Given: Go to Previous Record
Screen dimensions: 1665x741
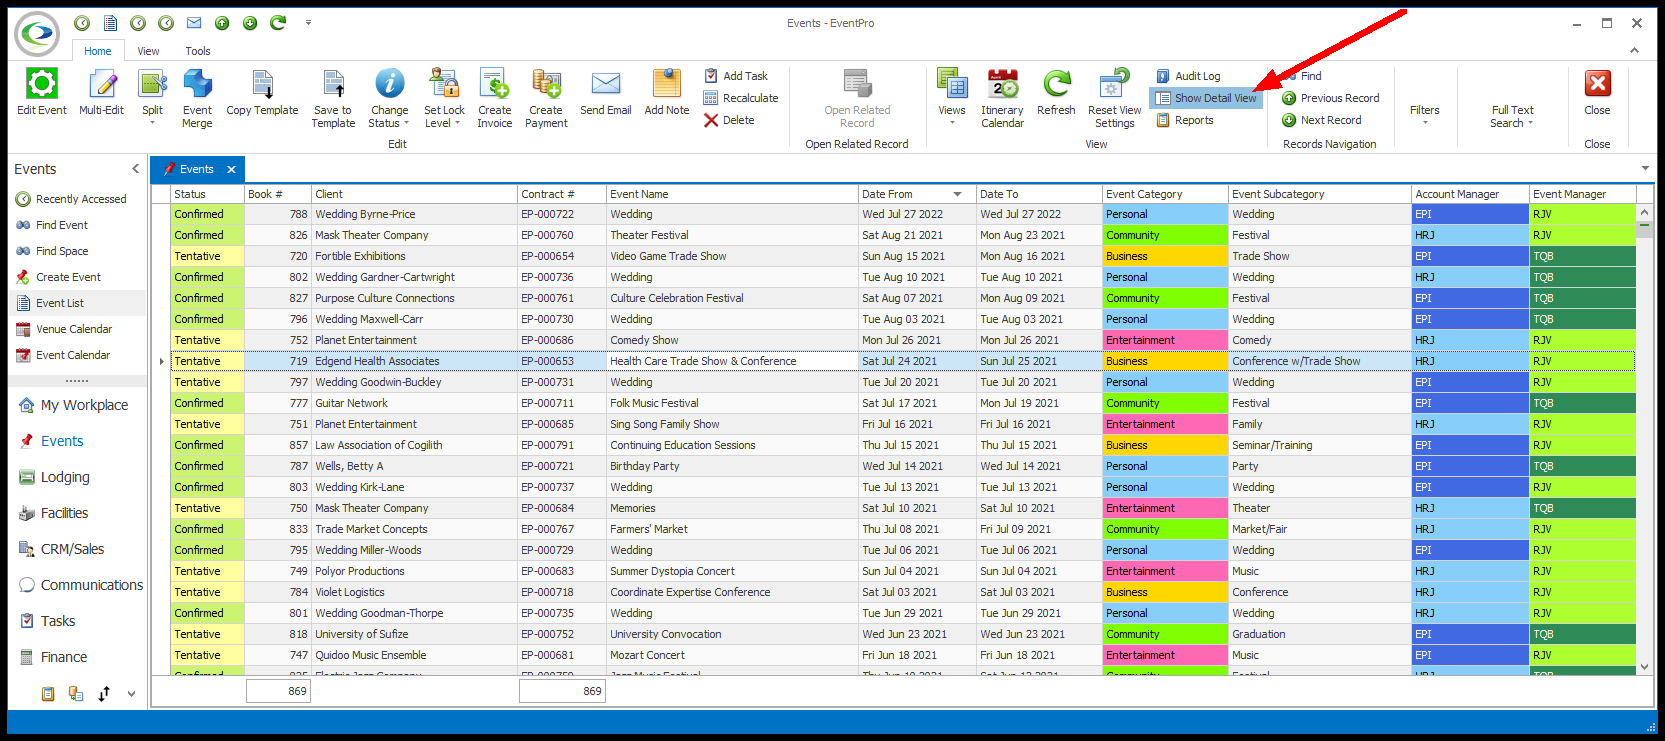Looking at the screenshot, I should [1330, 98].
